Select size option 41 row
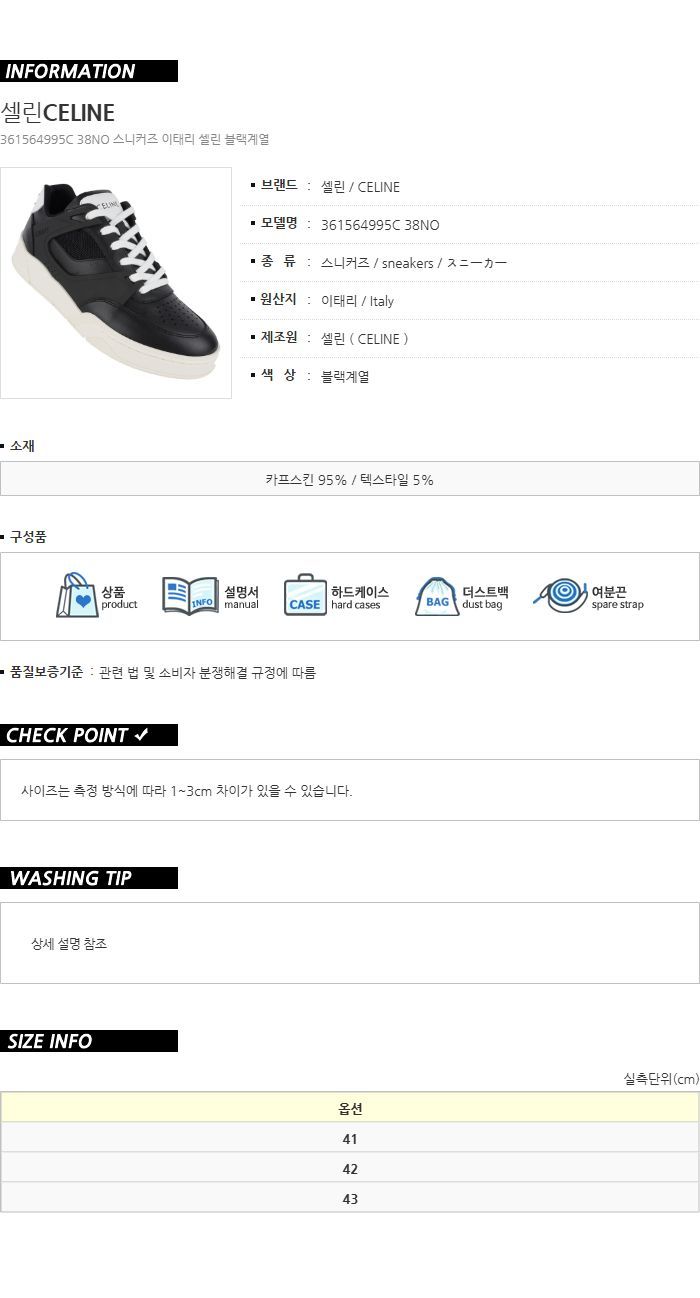The image size is (700, 1298). (x=350, y=1139)
